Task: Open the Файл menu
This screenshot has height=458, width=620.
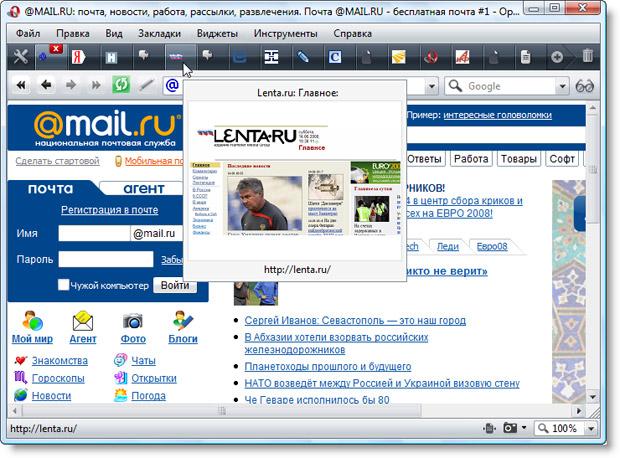Action: [28, 34]
